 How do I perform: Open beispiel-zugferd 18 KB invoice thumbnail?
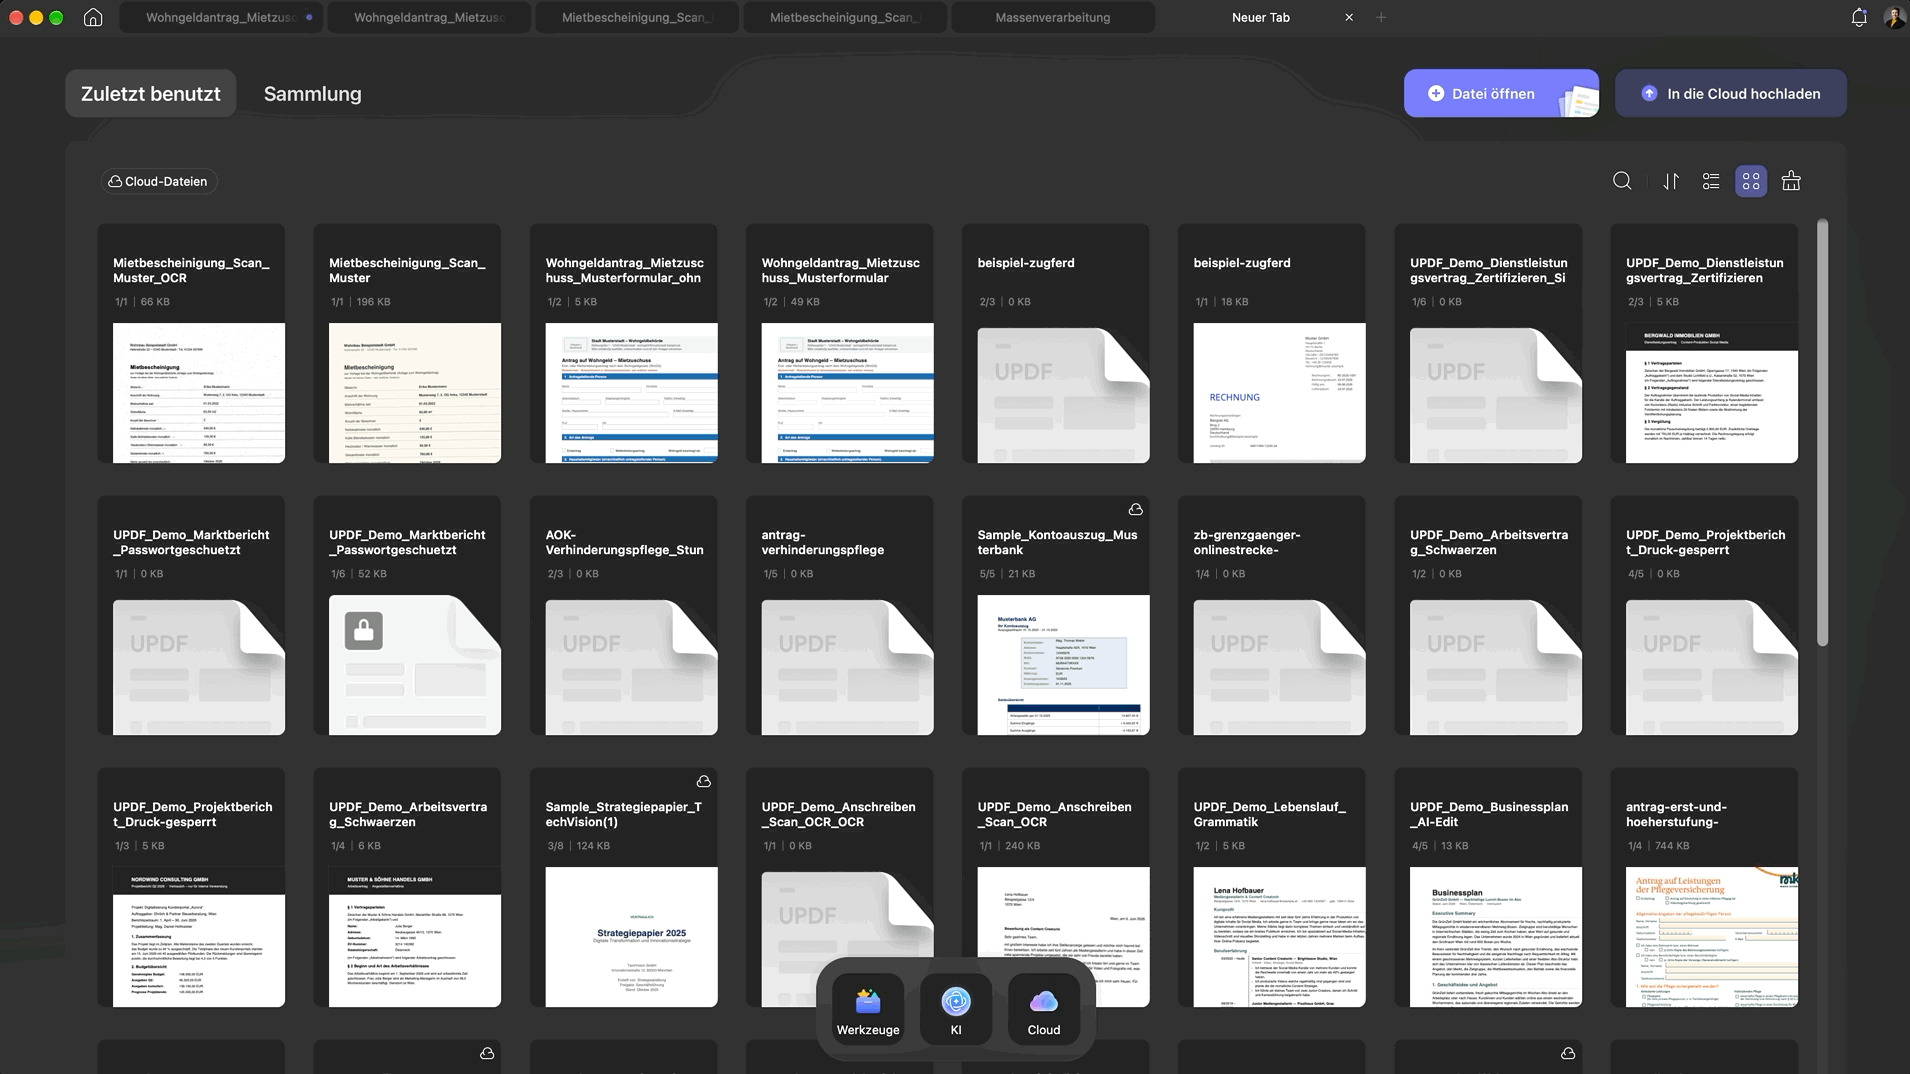tap(1279, 393)
